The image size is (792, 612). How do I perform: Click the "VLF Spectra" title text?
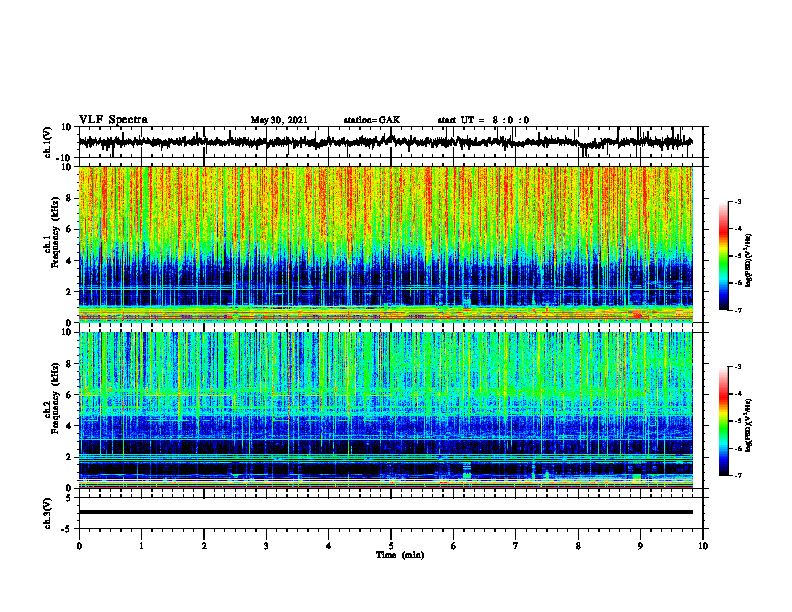point(113,120)
